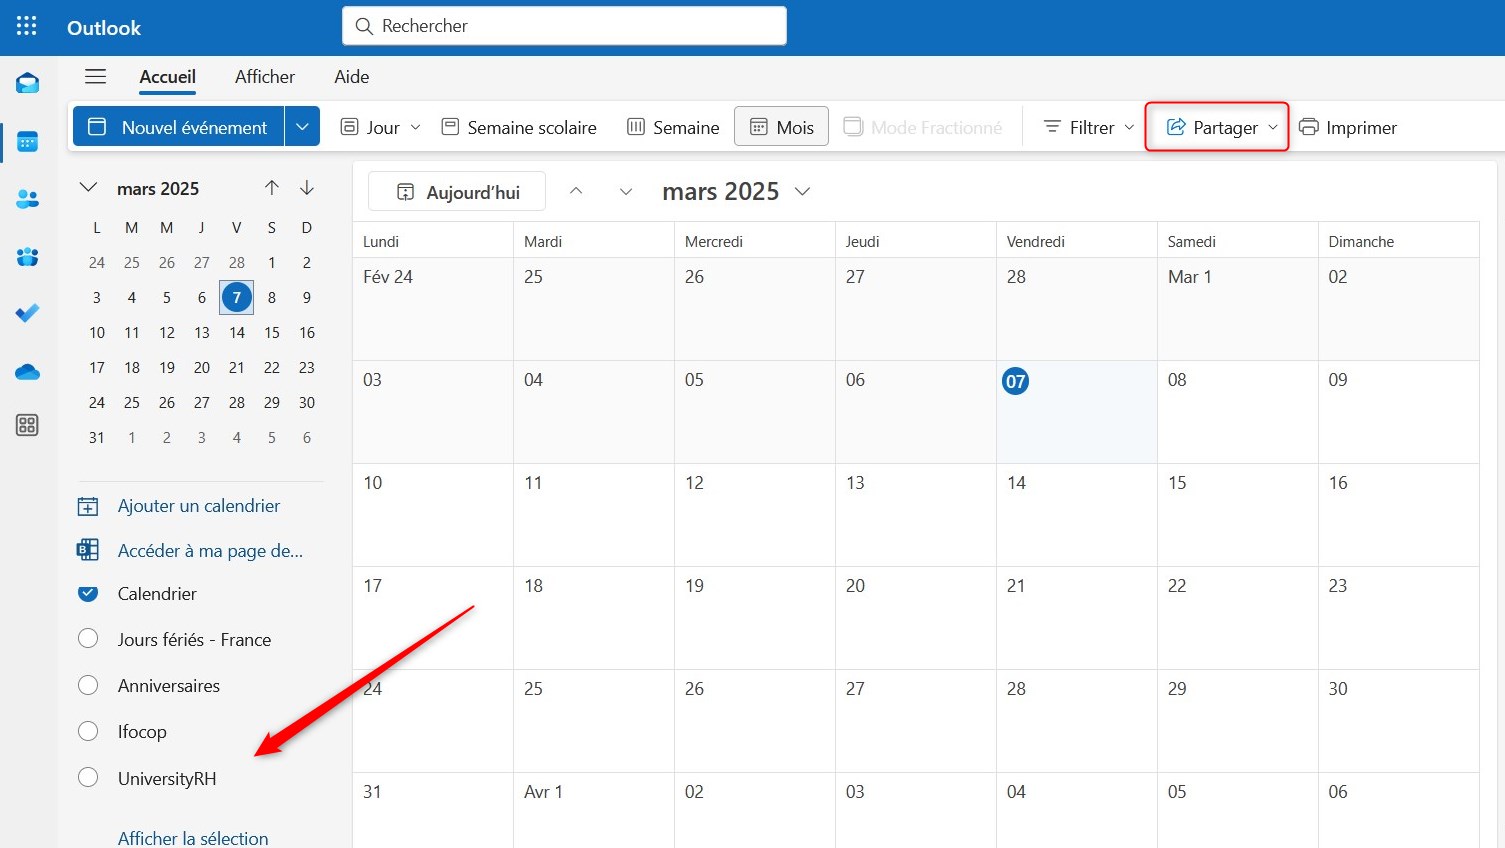The height and width of the screenshot is (848, 1505).
Task: Navigate to next month with down arrow
Action: (x=307, y=187)
